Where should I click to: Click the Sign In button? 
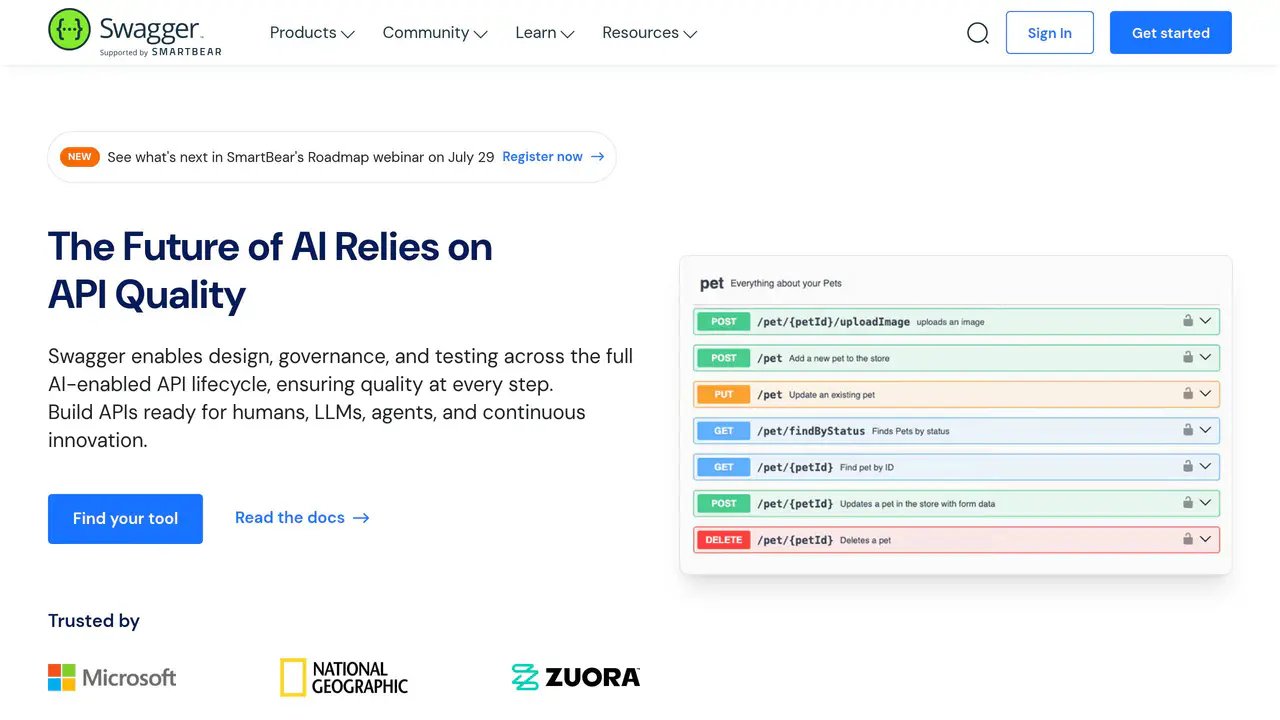[x=1050, y=33]
